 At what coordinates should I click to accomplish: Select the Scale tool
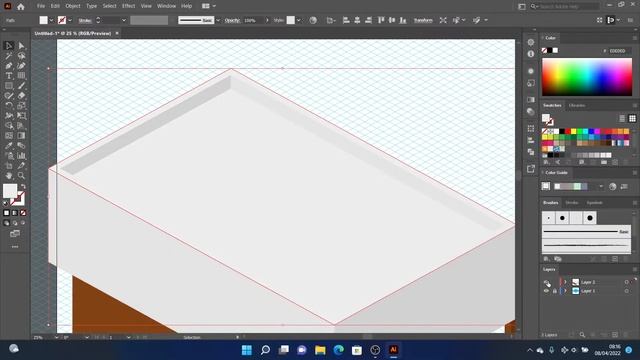click(21, 106)
